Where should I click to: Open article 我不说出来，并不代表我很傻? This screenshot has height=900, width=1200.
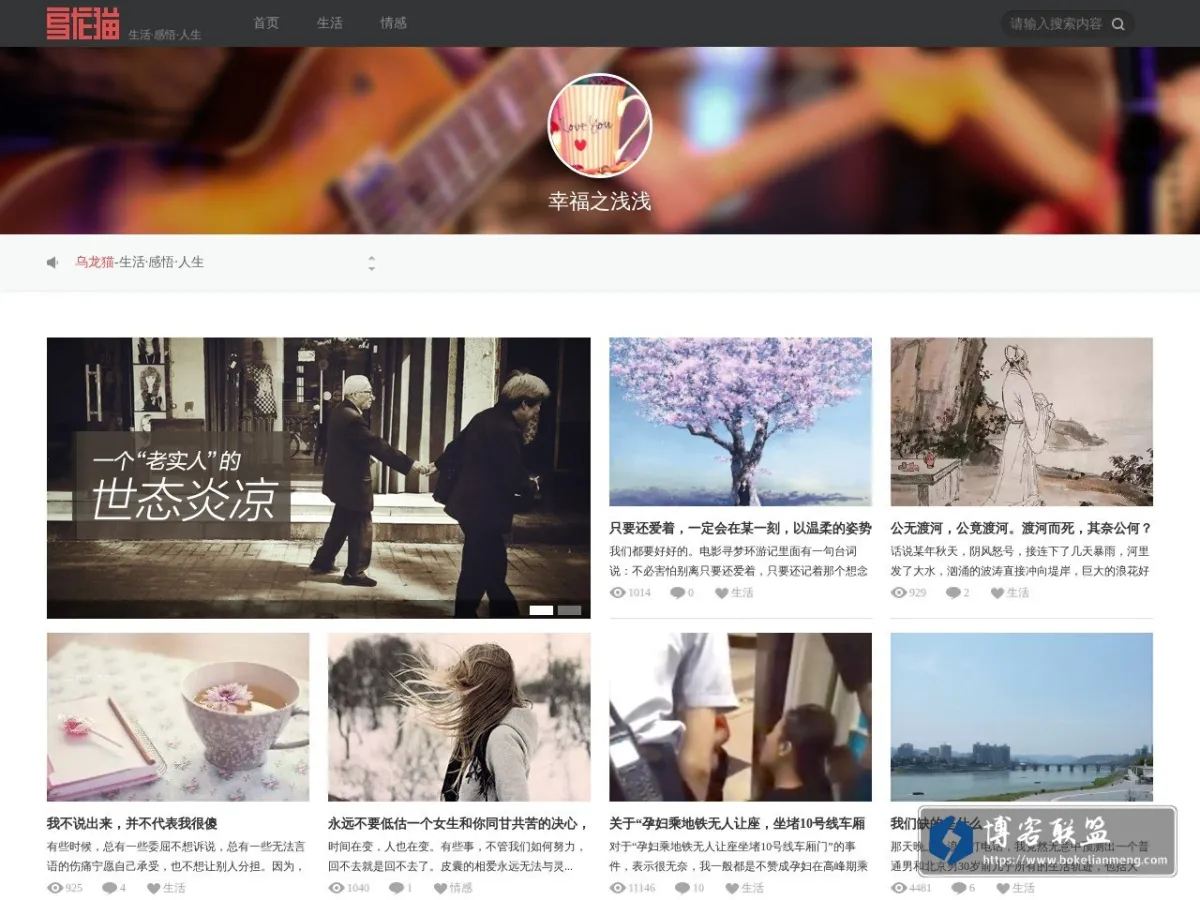coord(132,824)
